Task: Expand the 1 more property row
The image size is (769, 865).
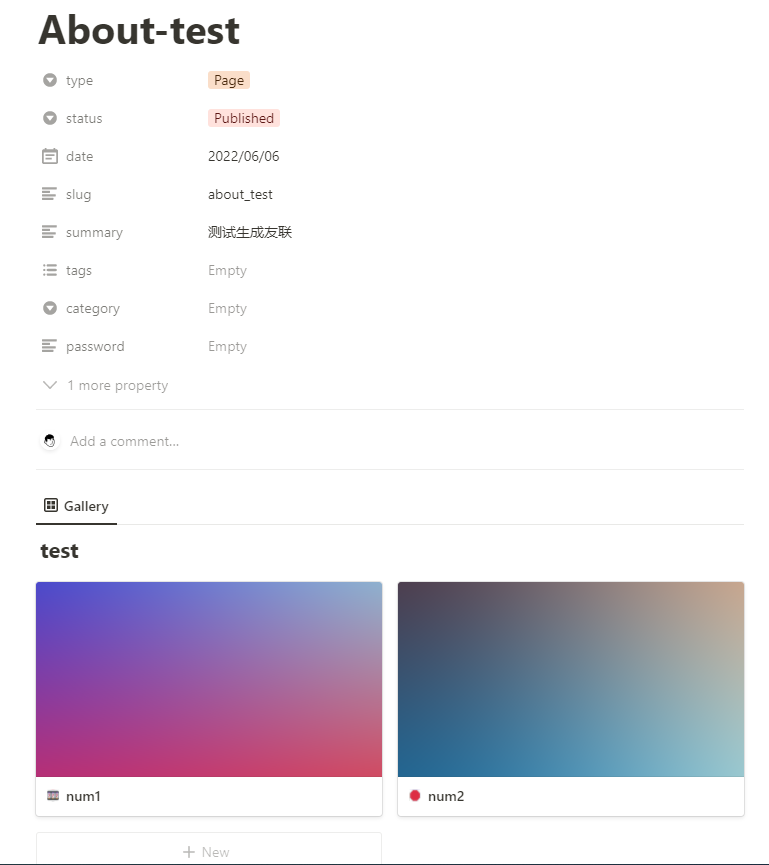Action: pos(105,385)
